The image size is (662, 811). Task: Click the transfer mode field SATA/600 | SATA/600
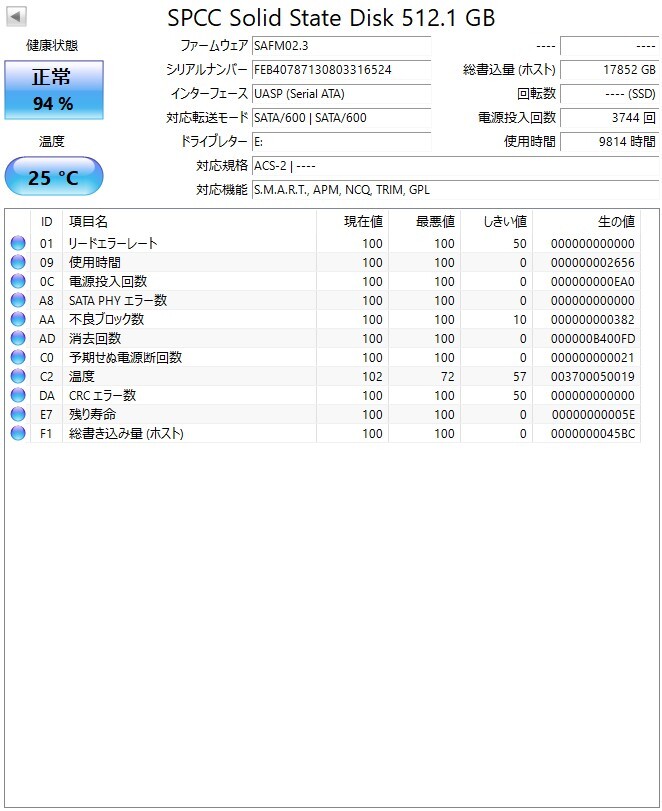(x=341, y=117)
